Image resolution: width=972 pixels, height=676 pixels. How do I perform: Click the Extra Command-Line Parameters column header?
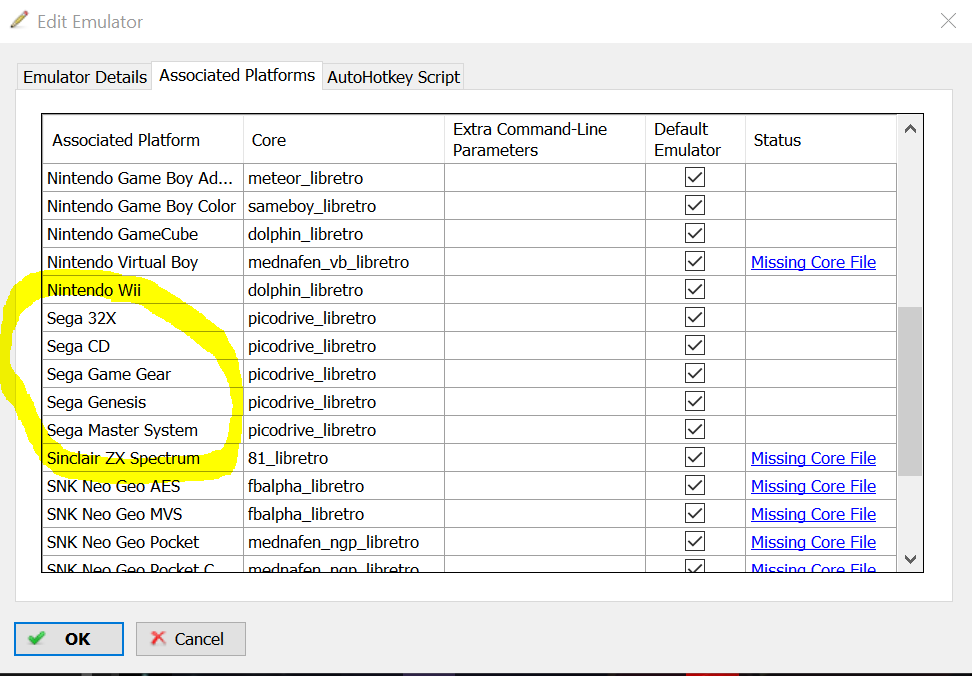pyautogui.click(x=545, y=139)
